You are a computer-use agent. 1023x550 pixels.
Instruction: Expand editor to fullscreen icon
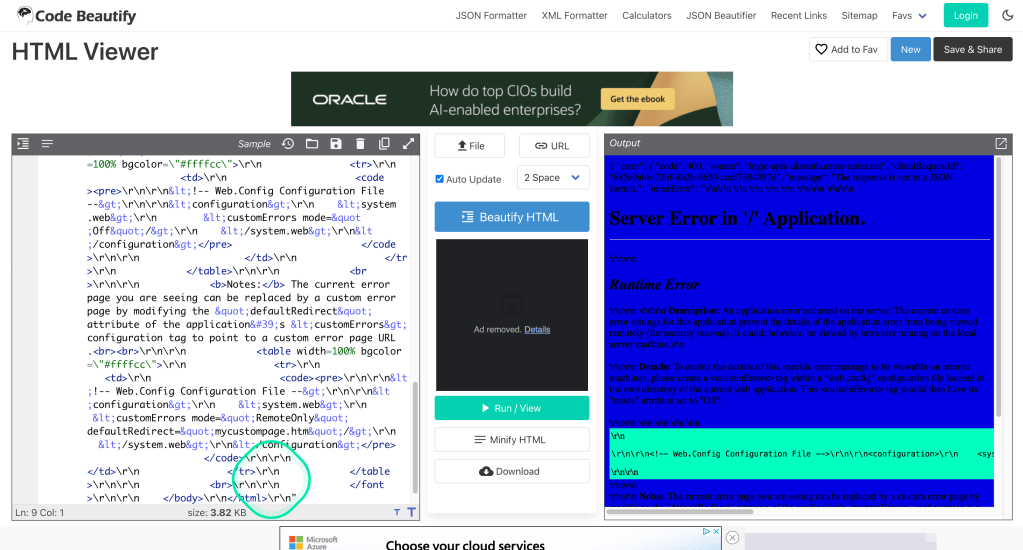(x=408, y=144)
